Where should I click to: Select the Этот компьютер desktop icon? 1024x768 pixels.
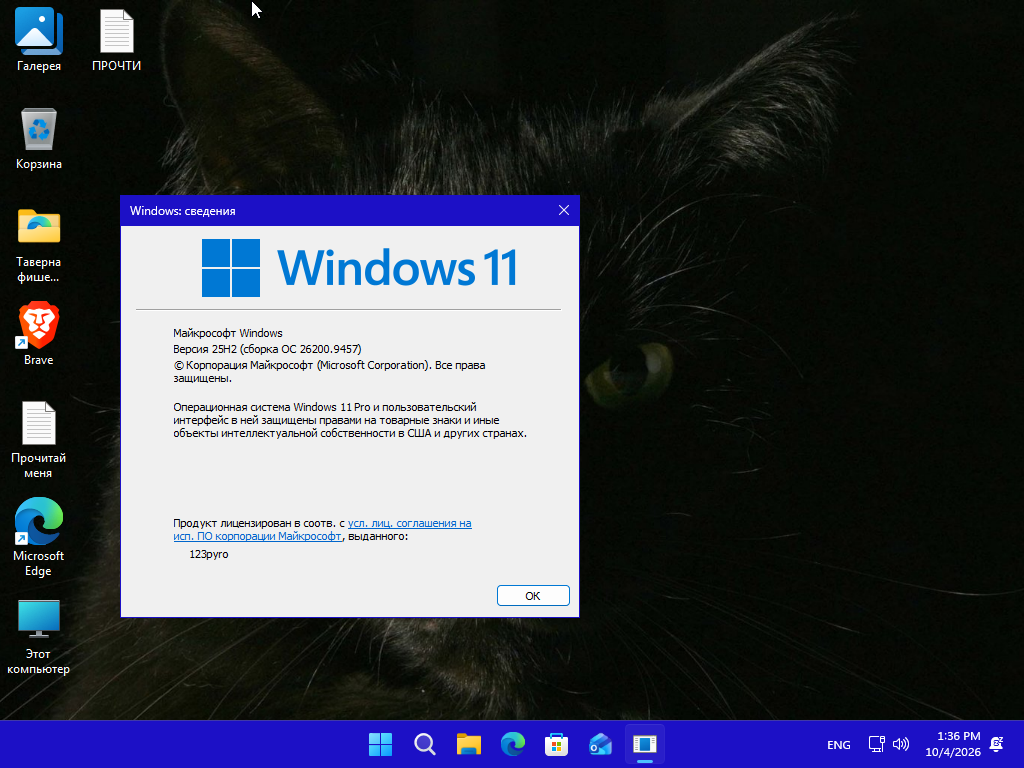click(x=39, y=637)
